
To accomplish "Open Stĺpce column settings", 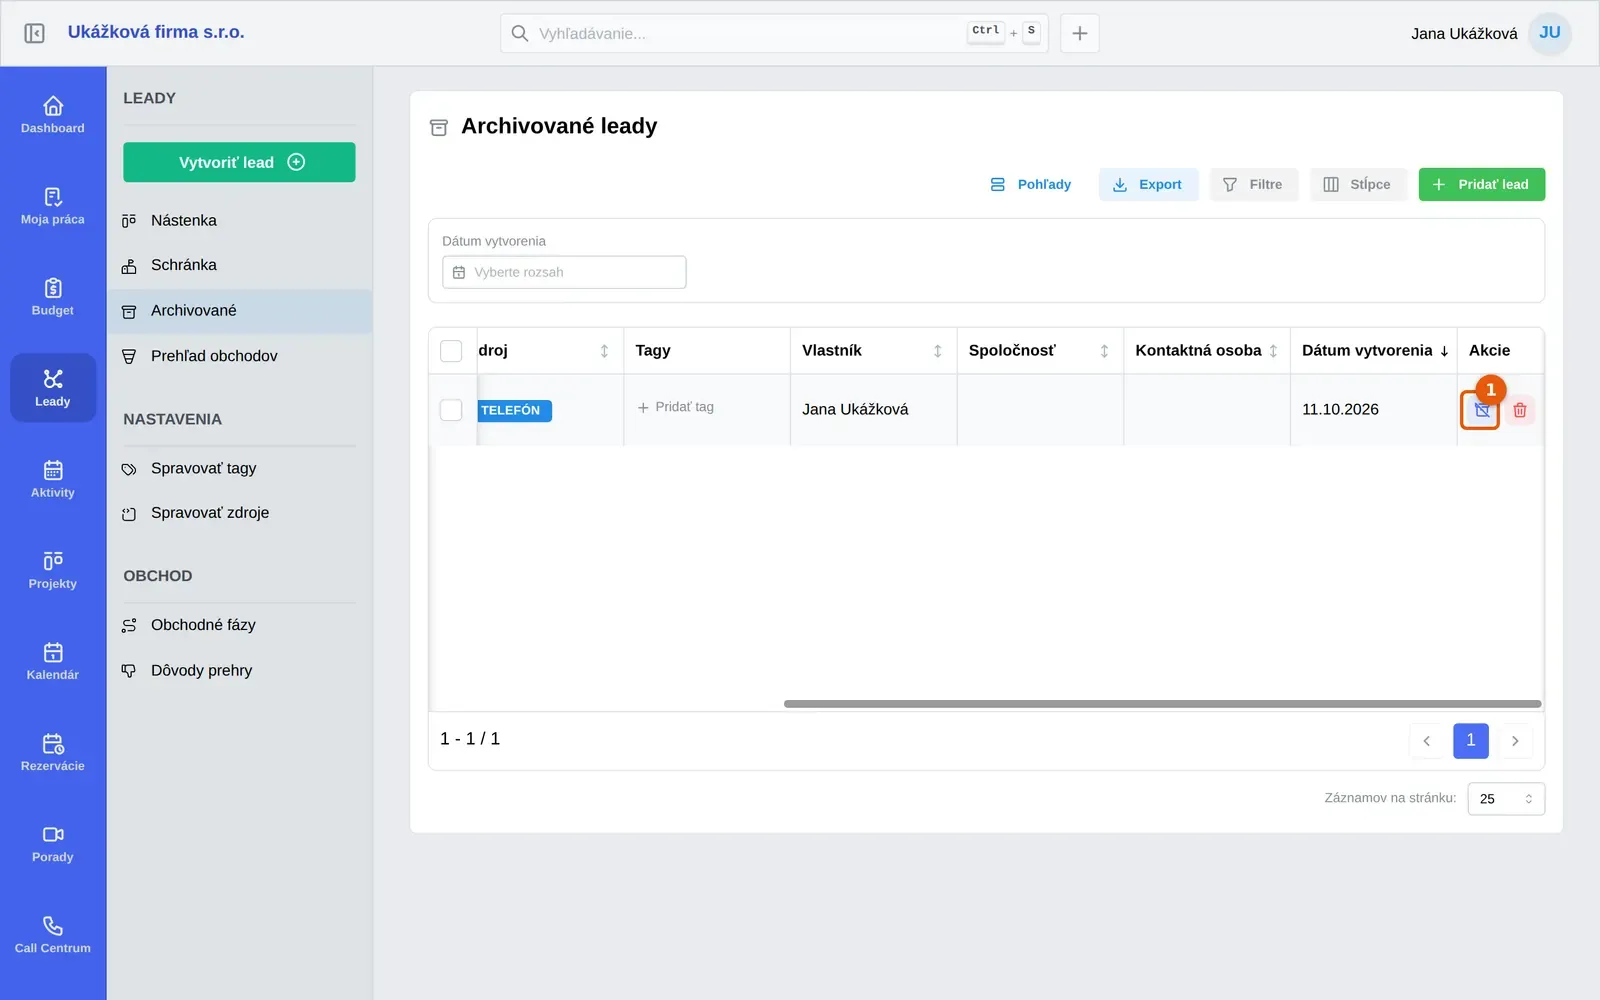I will point(1358,185).
